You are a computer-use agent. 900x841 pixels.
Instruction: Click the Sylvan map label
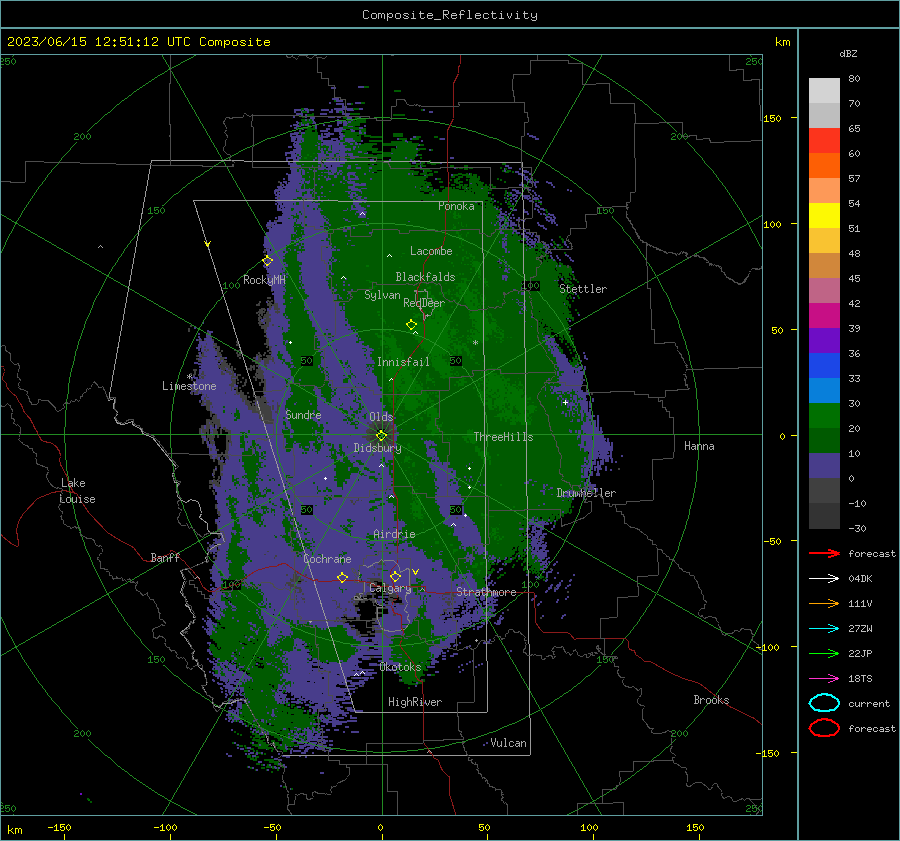382,295
